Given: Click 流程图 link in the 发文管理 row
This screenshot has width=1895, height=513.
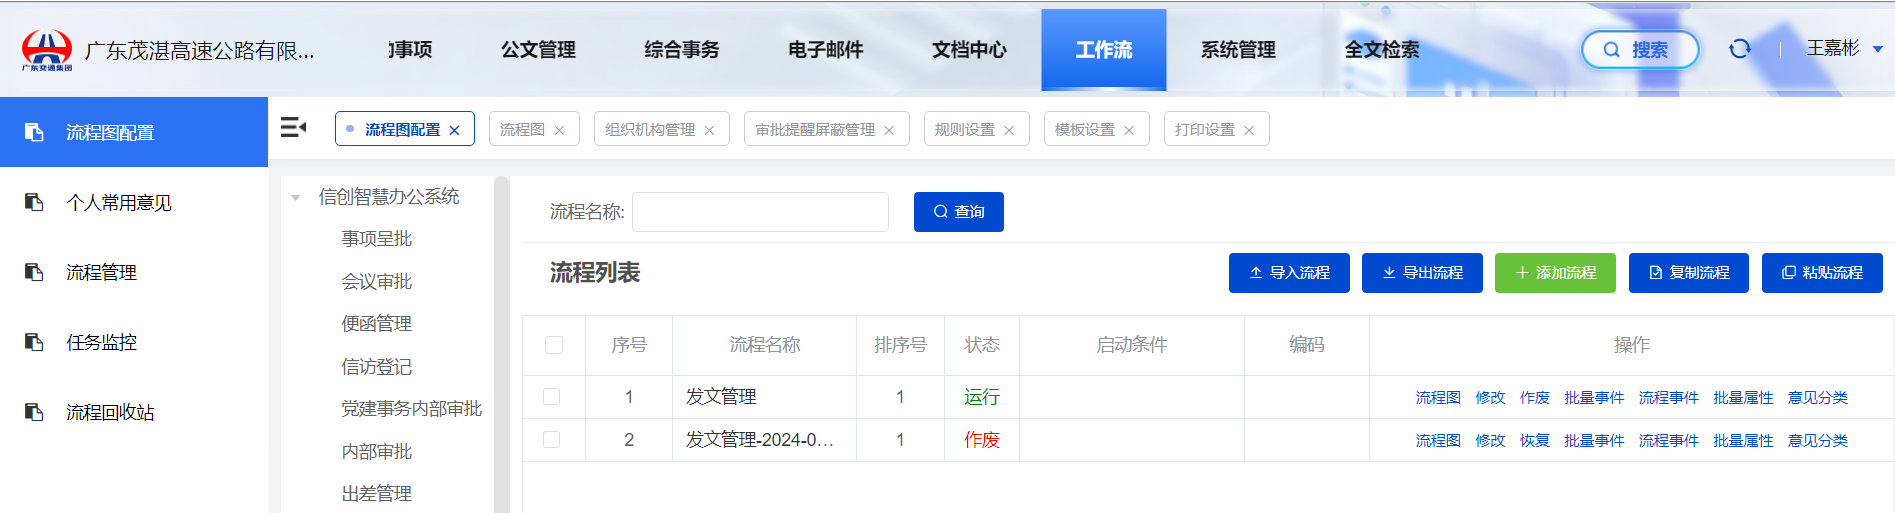Looking at the screenshot, I should coord(1438,398).
